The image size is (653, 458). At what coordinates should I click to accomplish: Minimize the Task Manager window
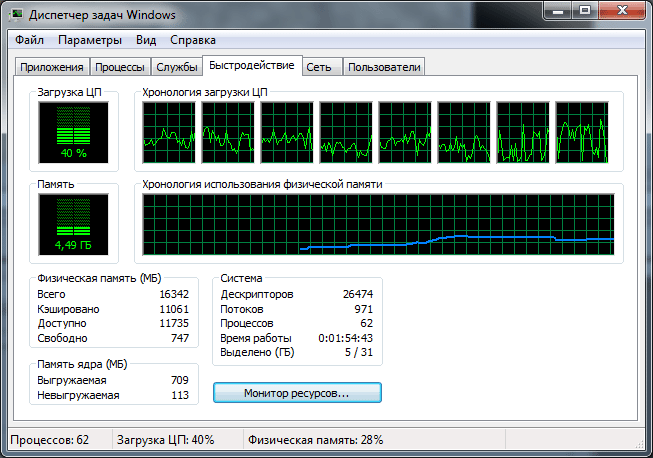coord(558,10)
